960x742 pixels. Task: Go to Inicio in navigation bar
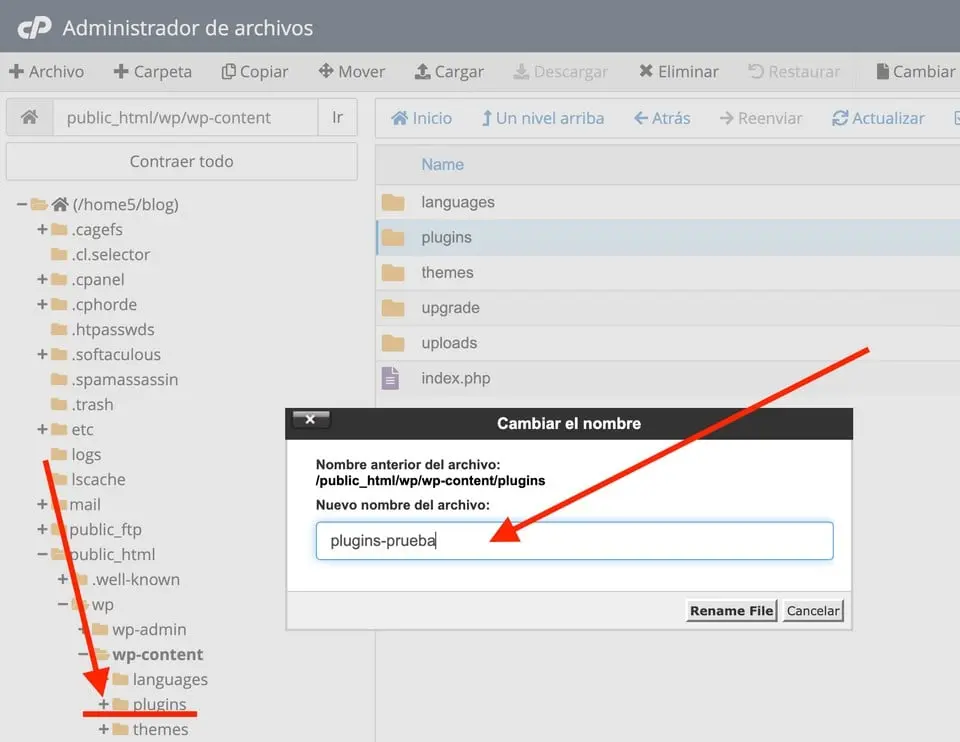[x=422, y=118]
